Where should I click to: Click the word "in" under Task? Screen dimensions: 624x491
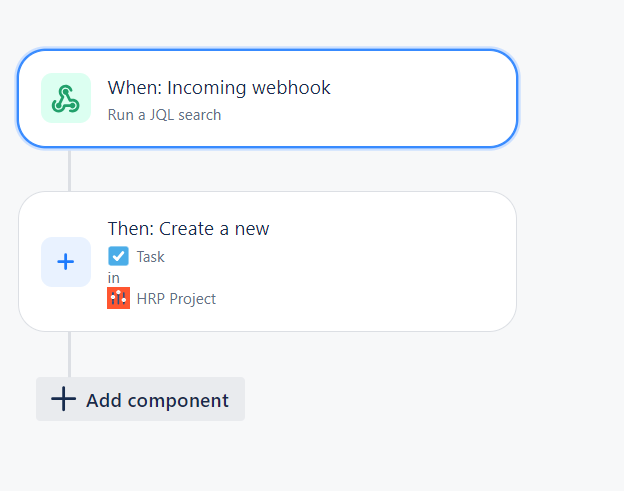(113, 278)
